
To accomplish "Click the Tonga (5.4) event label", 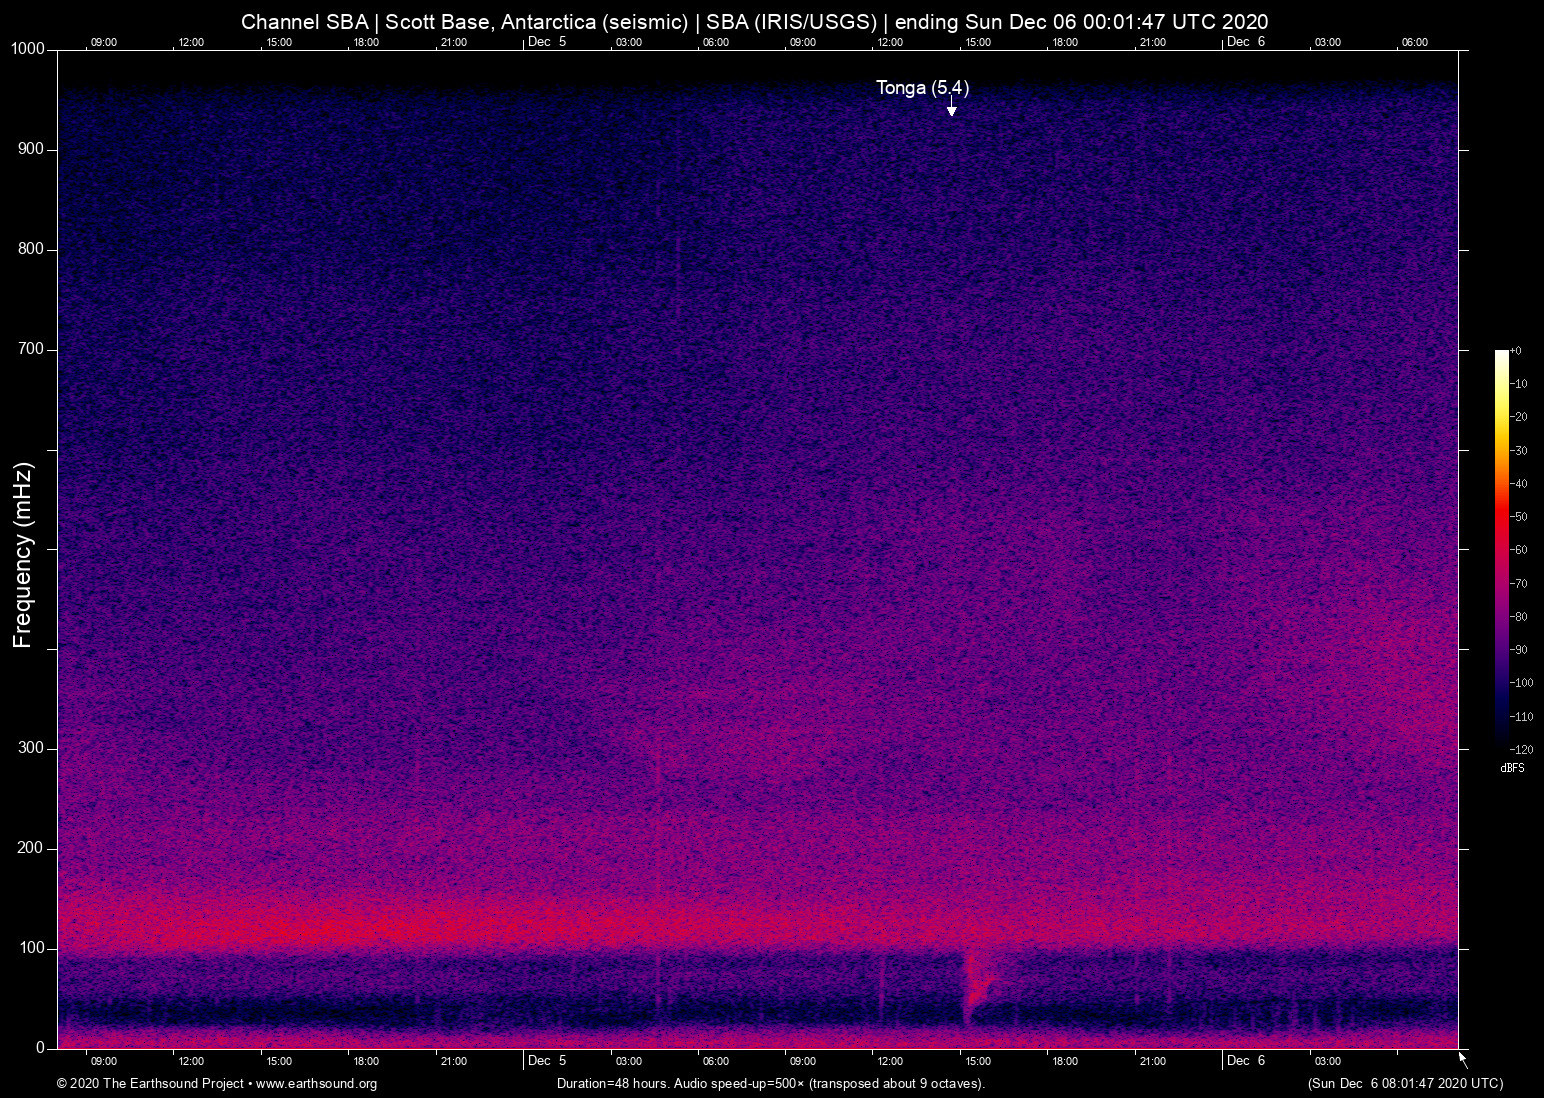I will coord(922,88).
